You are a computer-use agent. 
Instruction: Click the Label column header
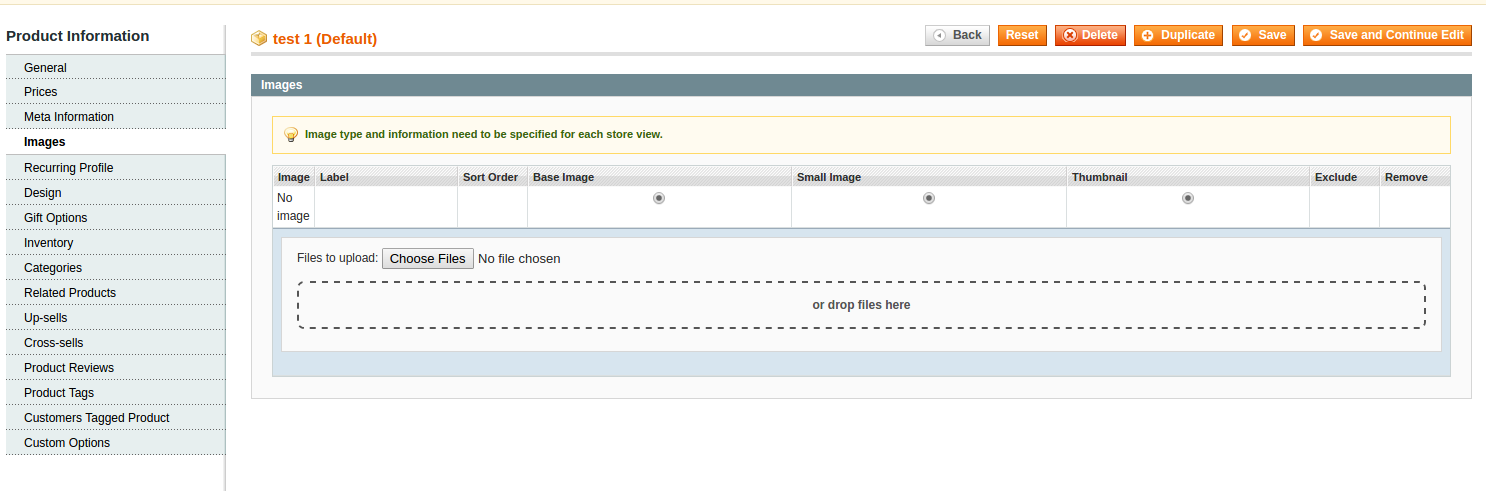[386, 177]
